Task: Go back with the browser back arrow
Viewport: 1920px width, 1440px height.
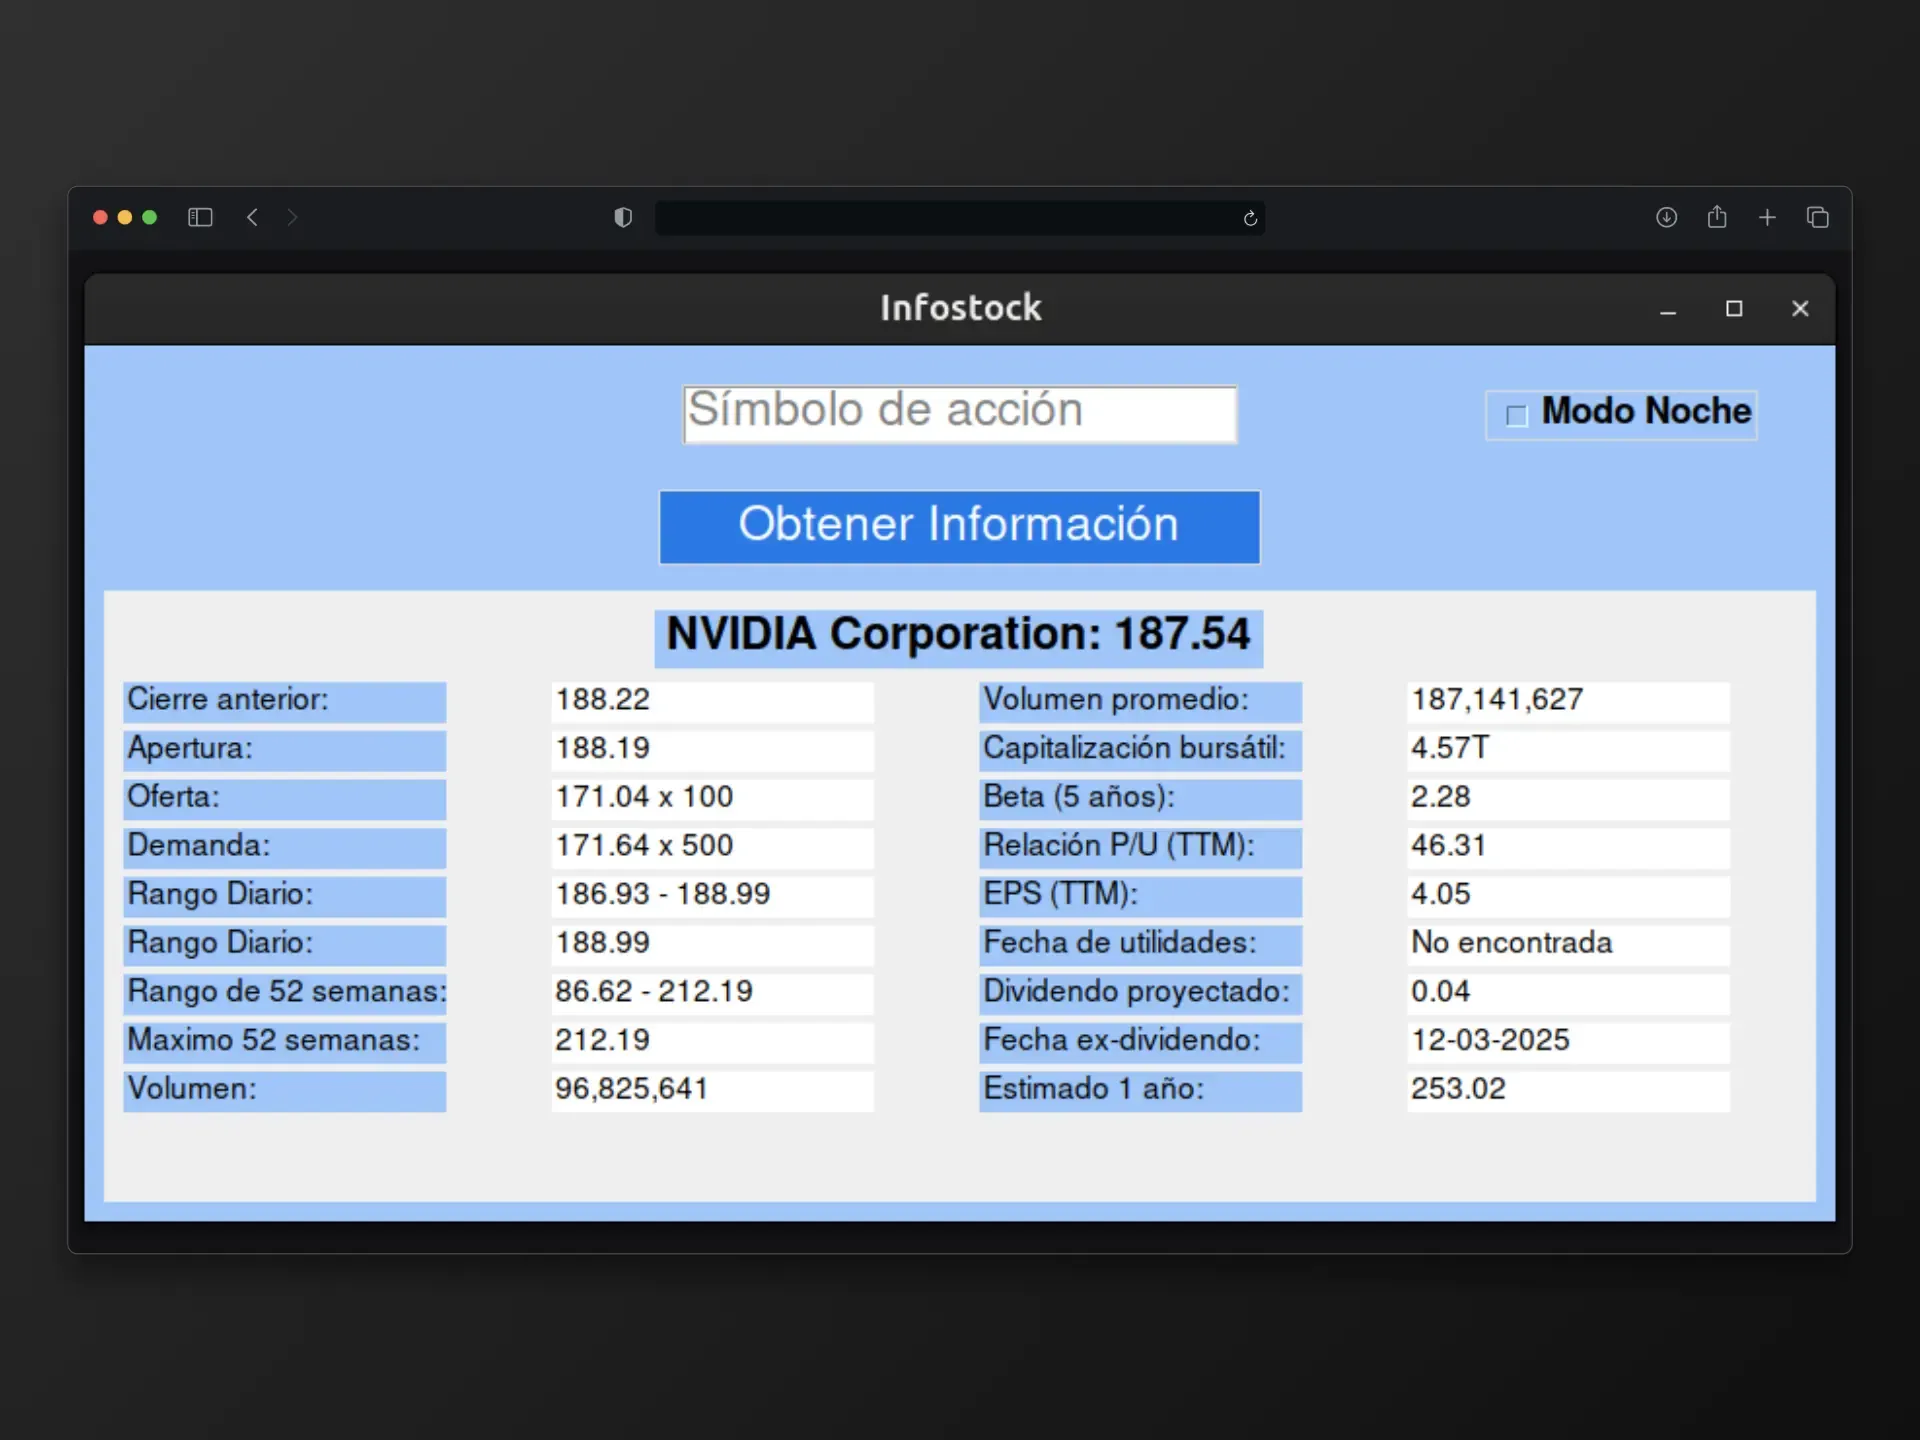Action: click(253, 217)
